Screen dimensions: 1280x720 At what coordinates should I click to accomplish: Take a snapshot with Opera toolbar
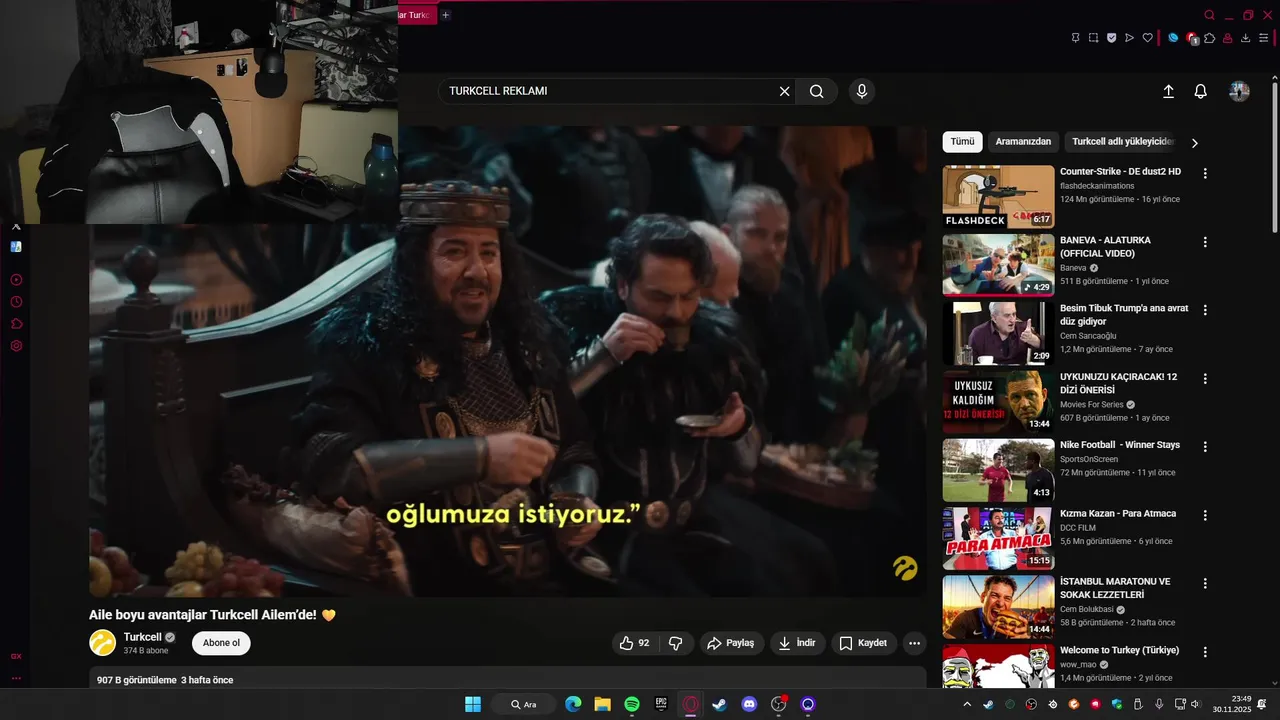pyautogui.click(x=1093, y=38)
